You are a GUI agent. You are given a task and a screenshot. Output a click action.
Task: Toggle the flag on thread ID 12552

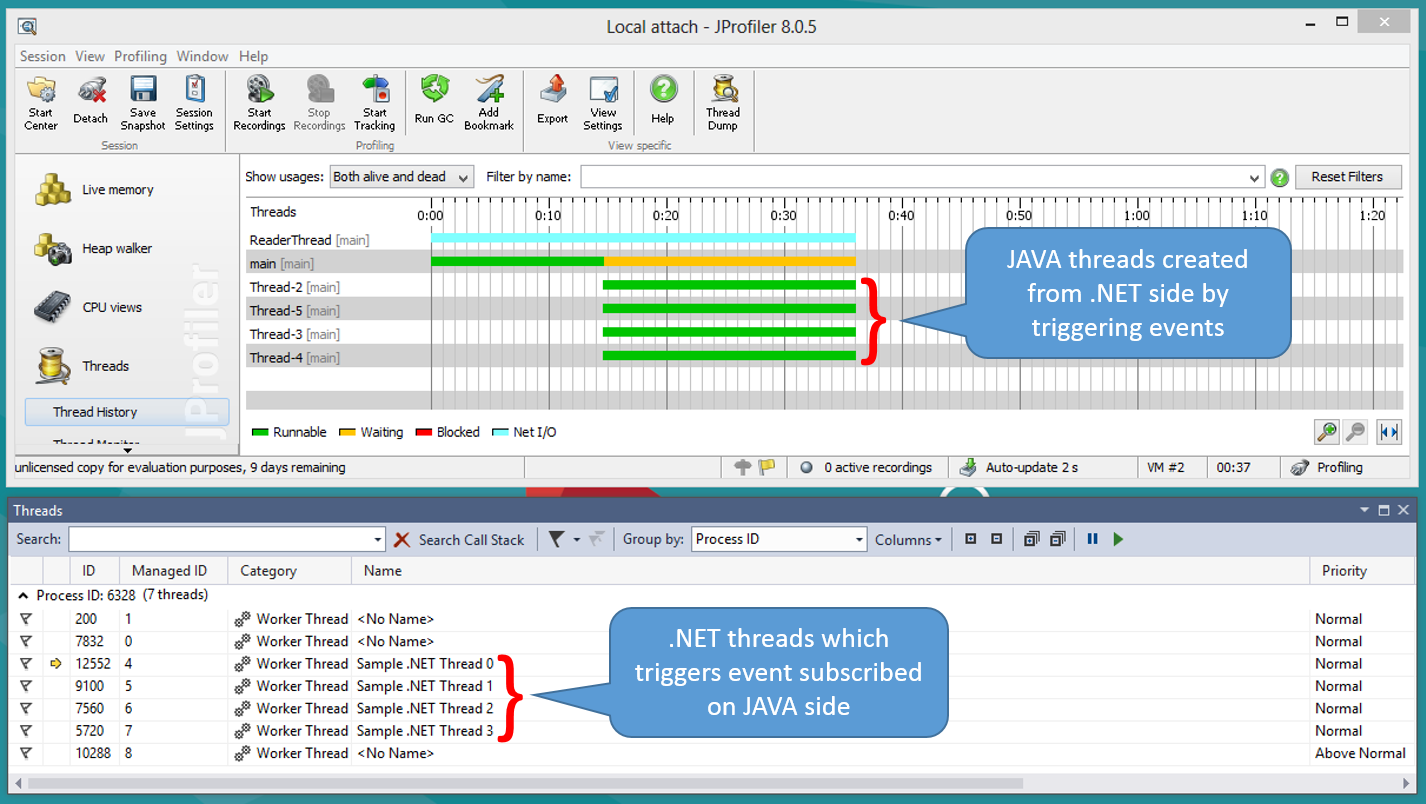click(x=26, y=664)
